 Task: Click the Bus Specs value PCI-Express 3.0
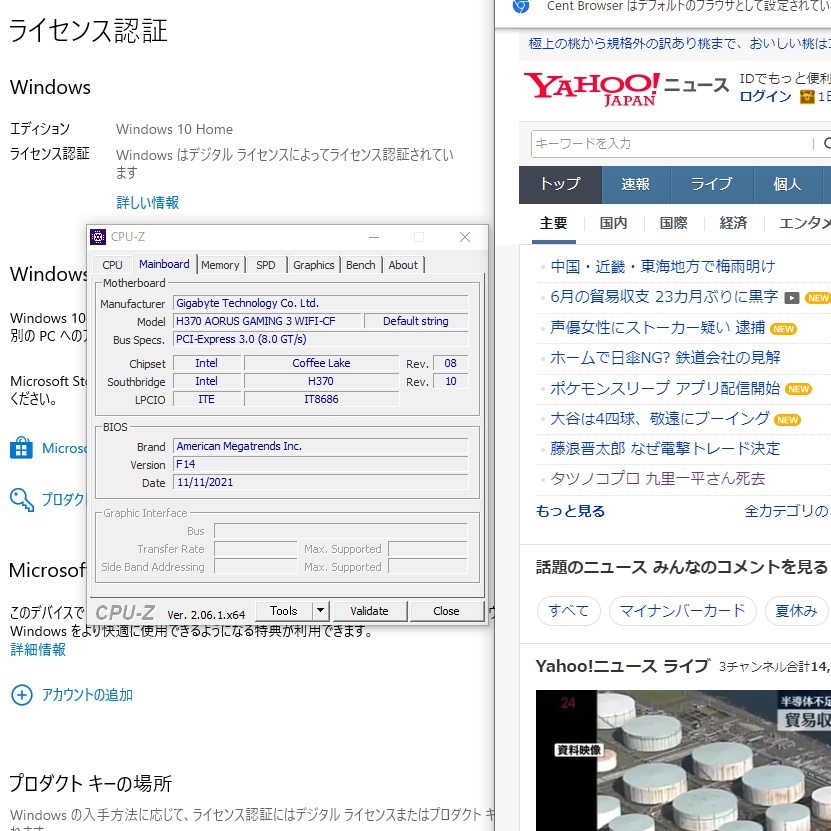pyautogui.click(x=321, y=339)
